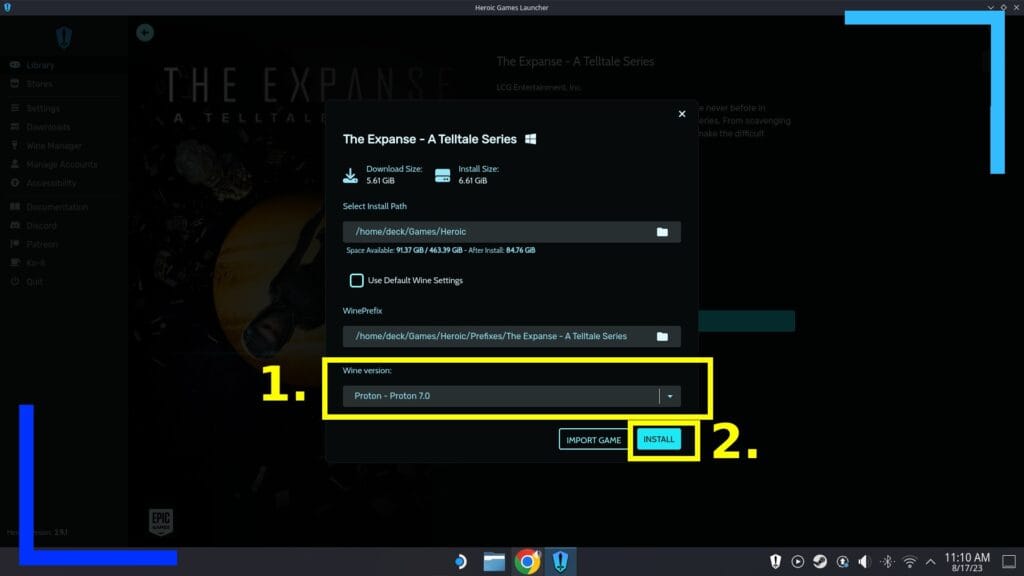Click the dialog title "The Expanse - A Telltale Series"
1024x576 pixels.
[430, 139]
